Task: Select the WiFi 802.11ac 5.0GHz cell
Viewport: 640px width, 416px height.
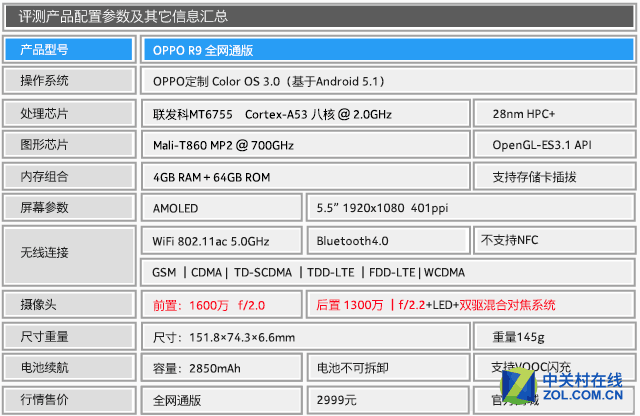Action: pos(220,241)
